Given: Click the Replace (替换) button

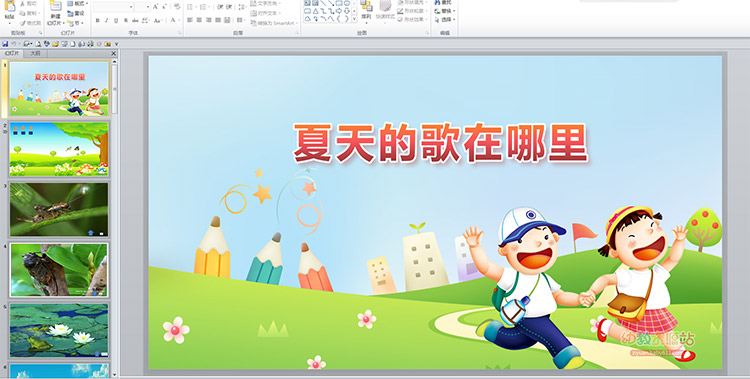Looking at the screenshot, I should coord(445,11).
